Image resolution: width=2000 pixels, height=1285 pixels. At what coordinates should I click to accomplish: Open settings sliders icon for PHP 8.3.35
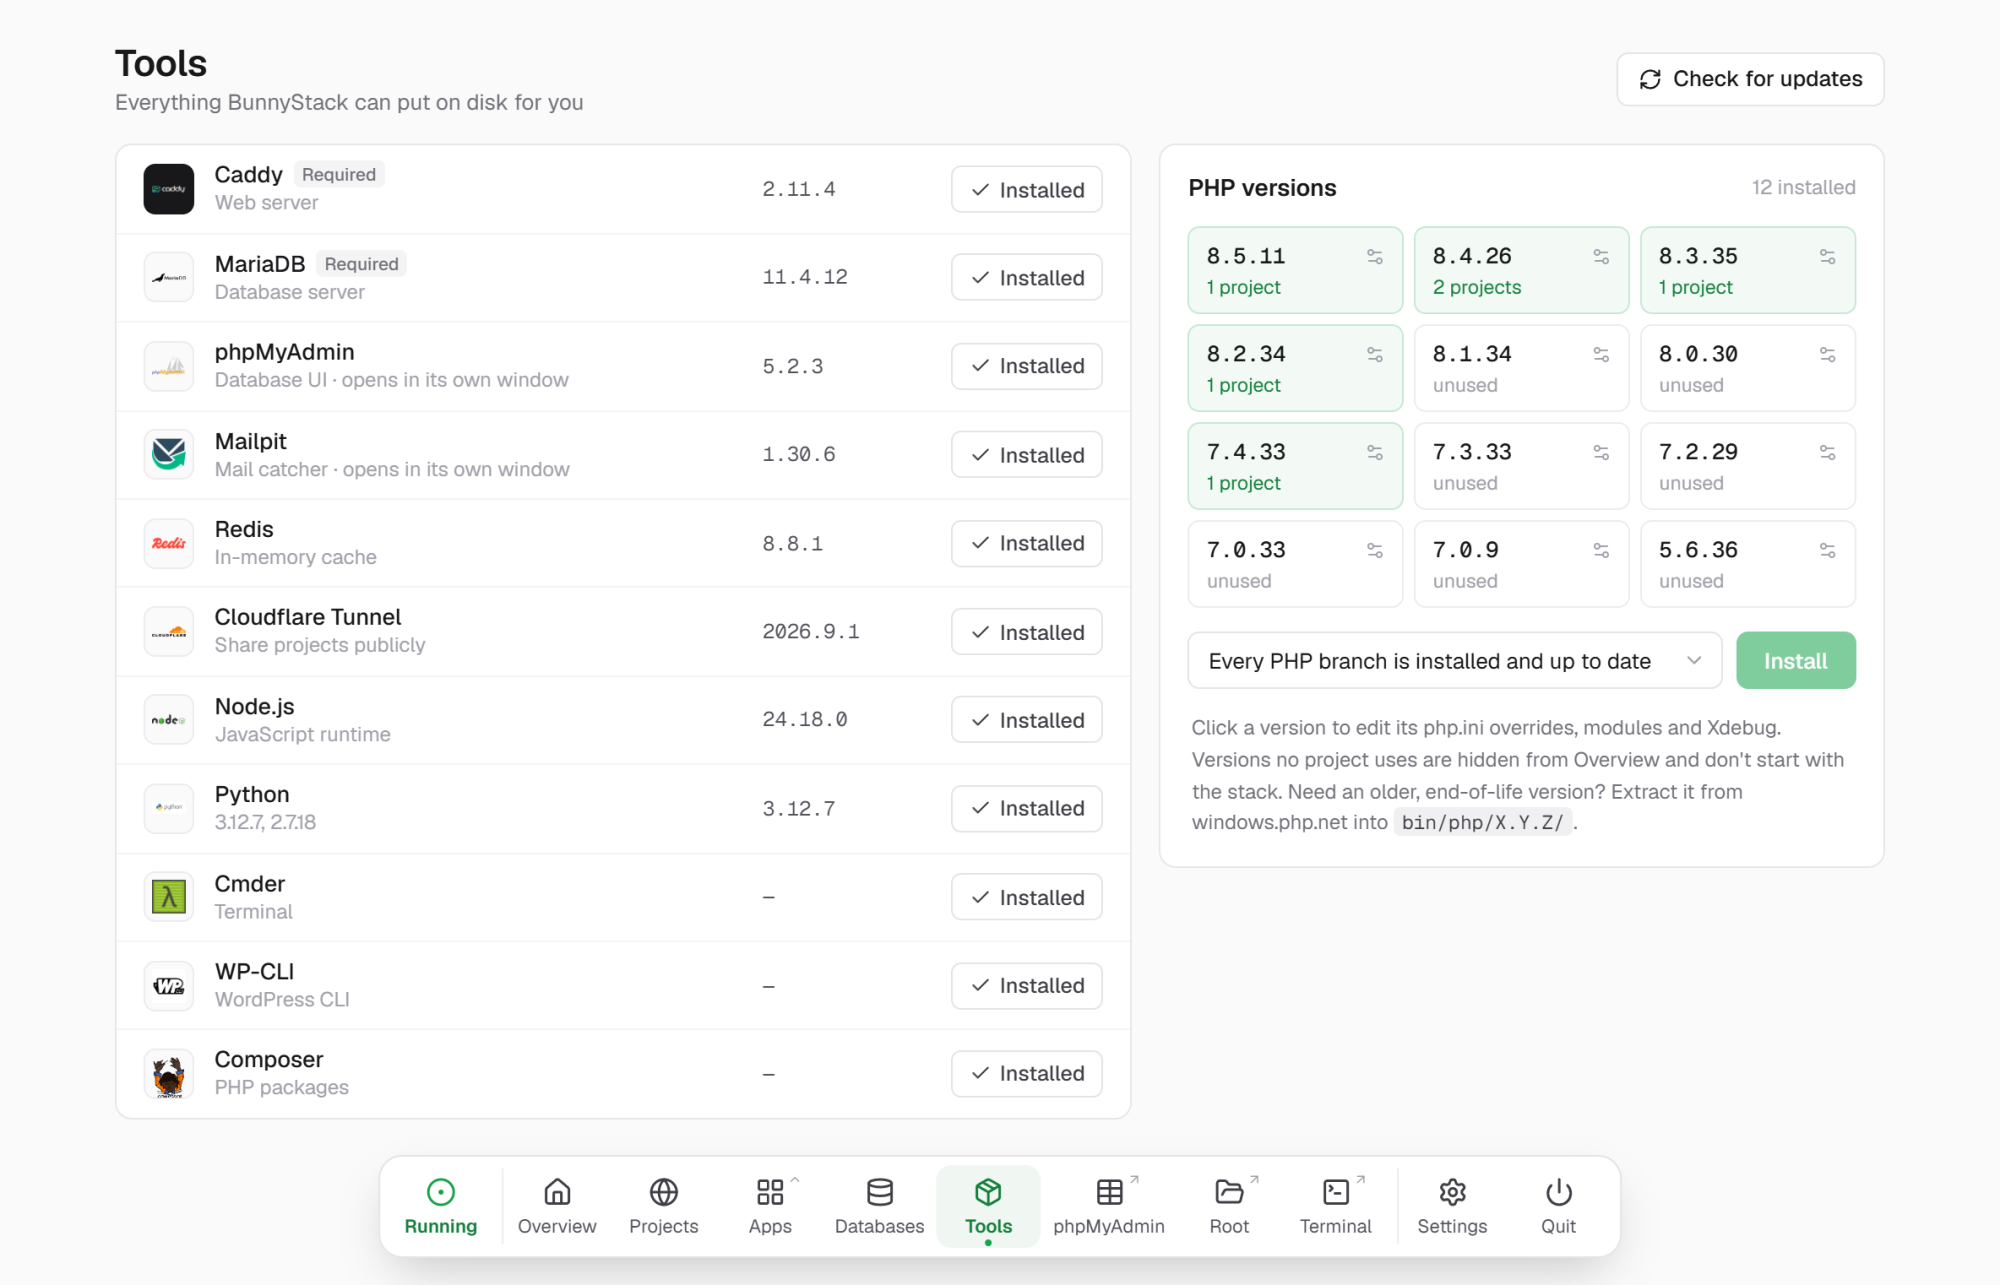1827,257
